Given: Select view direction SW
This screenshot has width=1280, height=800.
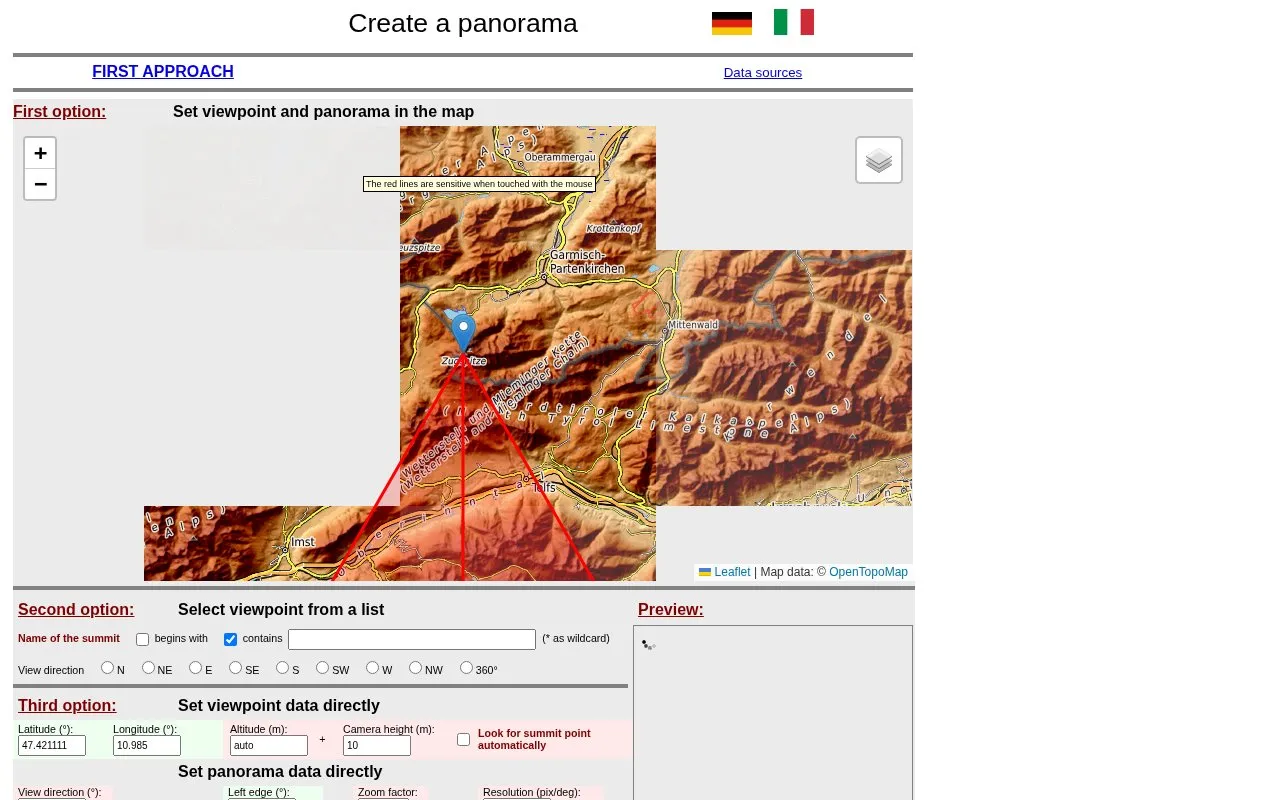Looking at the screenshot, I should [322, 668].
